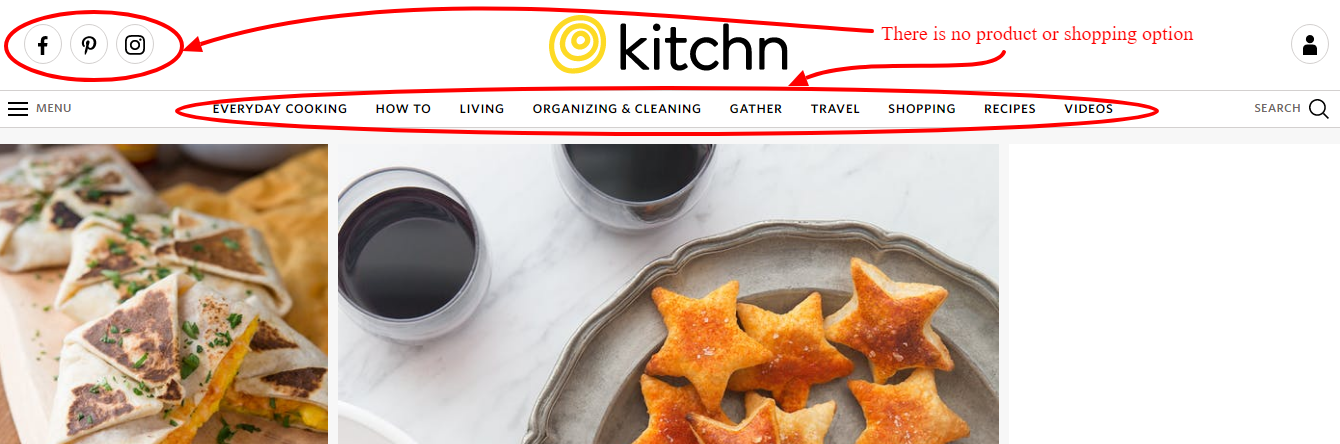
Task: Select the Living nav item
Action: pos(482,109)
